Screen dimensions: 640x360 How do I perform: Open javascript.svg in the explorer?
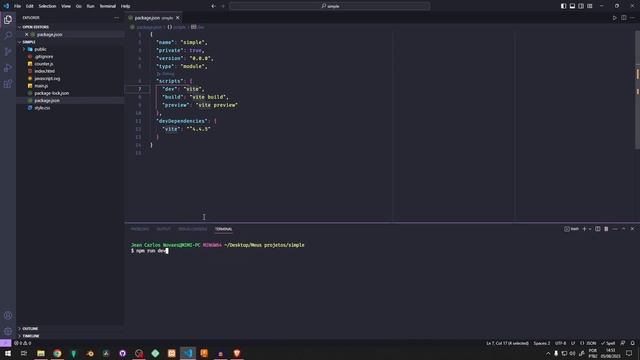[x=47, y=79]
